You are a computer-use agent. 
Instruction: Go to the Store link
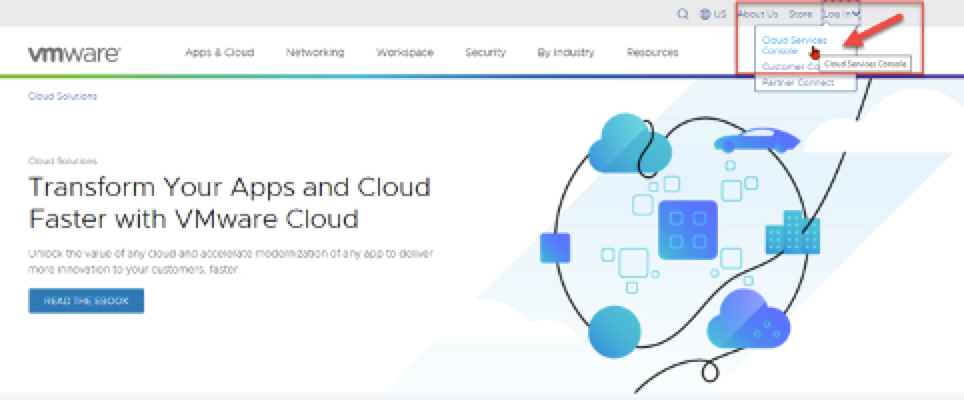coord(800,14)
